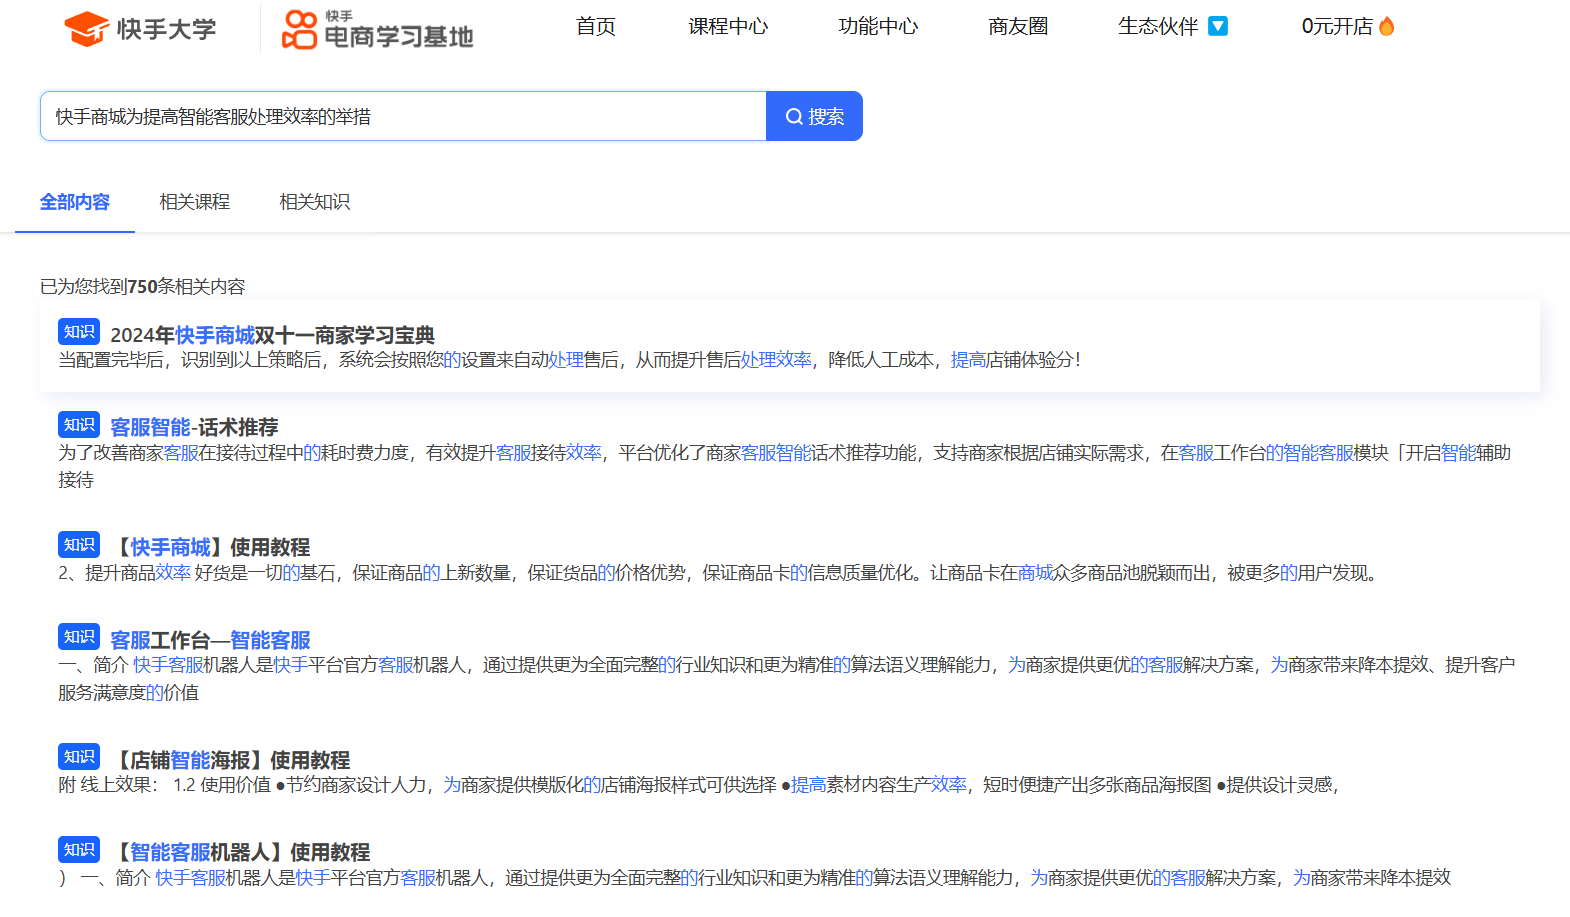Click the 已为您找到750条相关内容 count text
The image size is (1570, 917).
pos(142,287)
